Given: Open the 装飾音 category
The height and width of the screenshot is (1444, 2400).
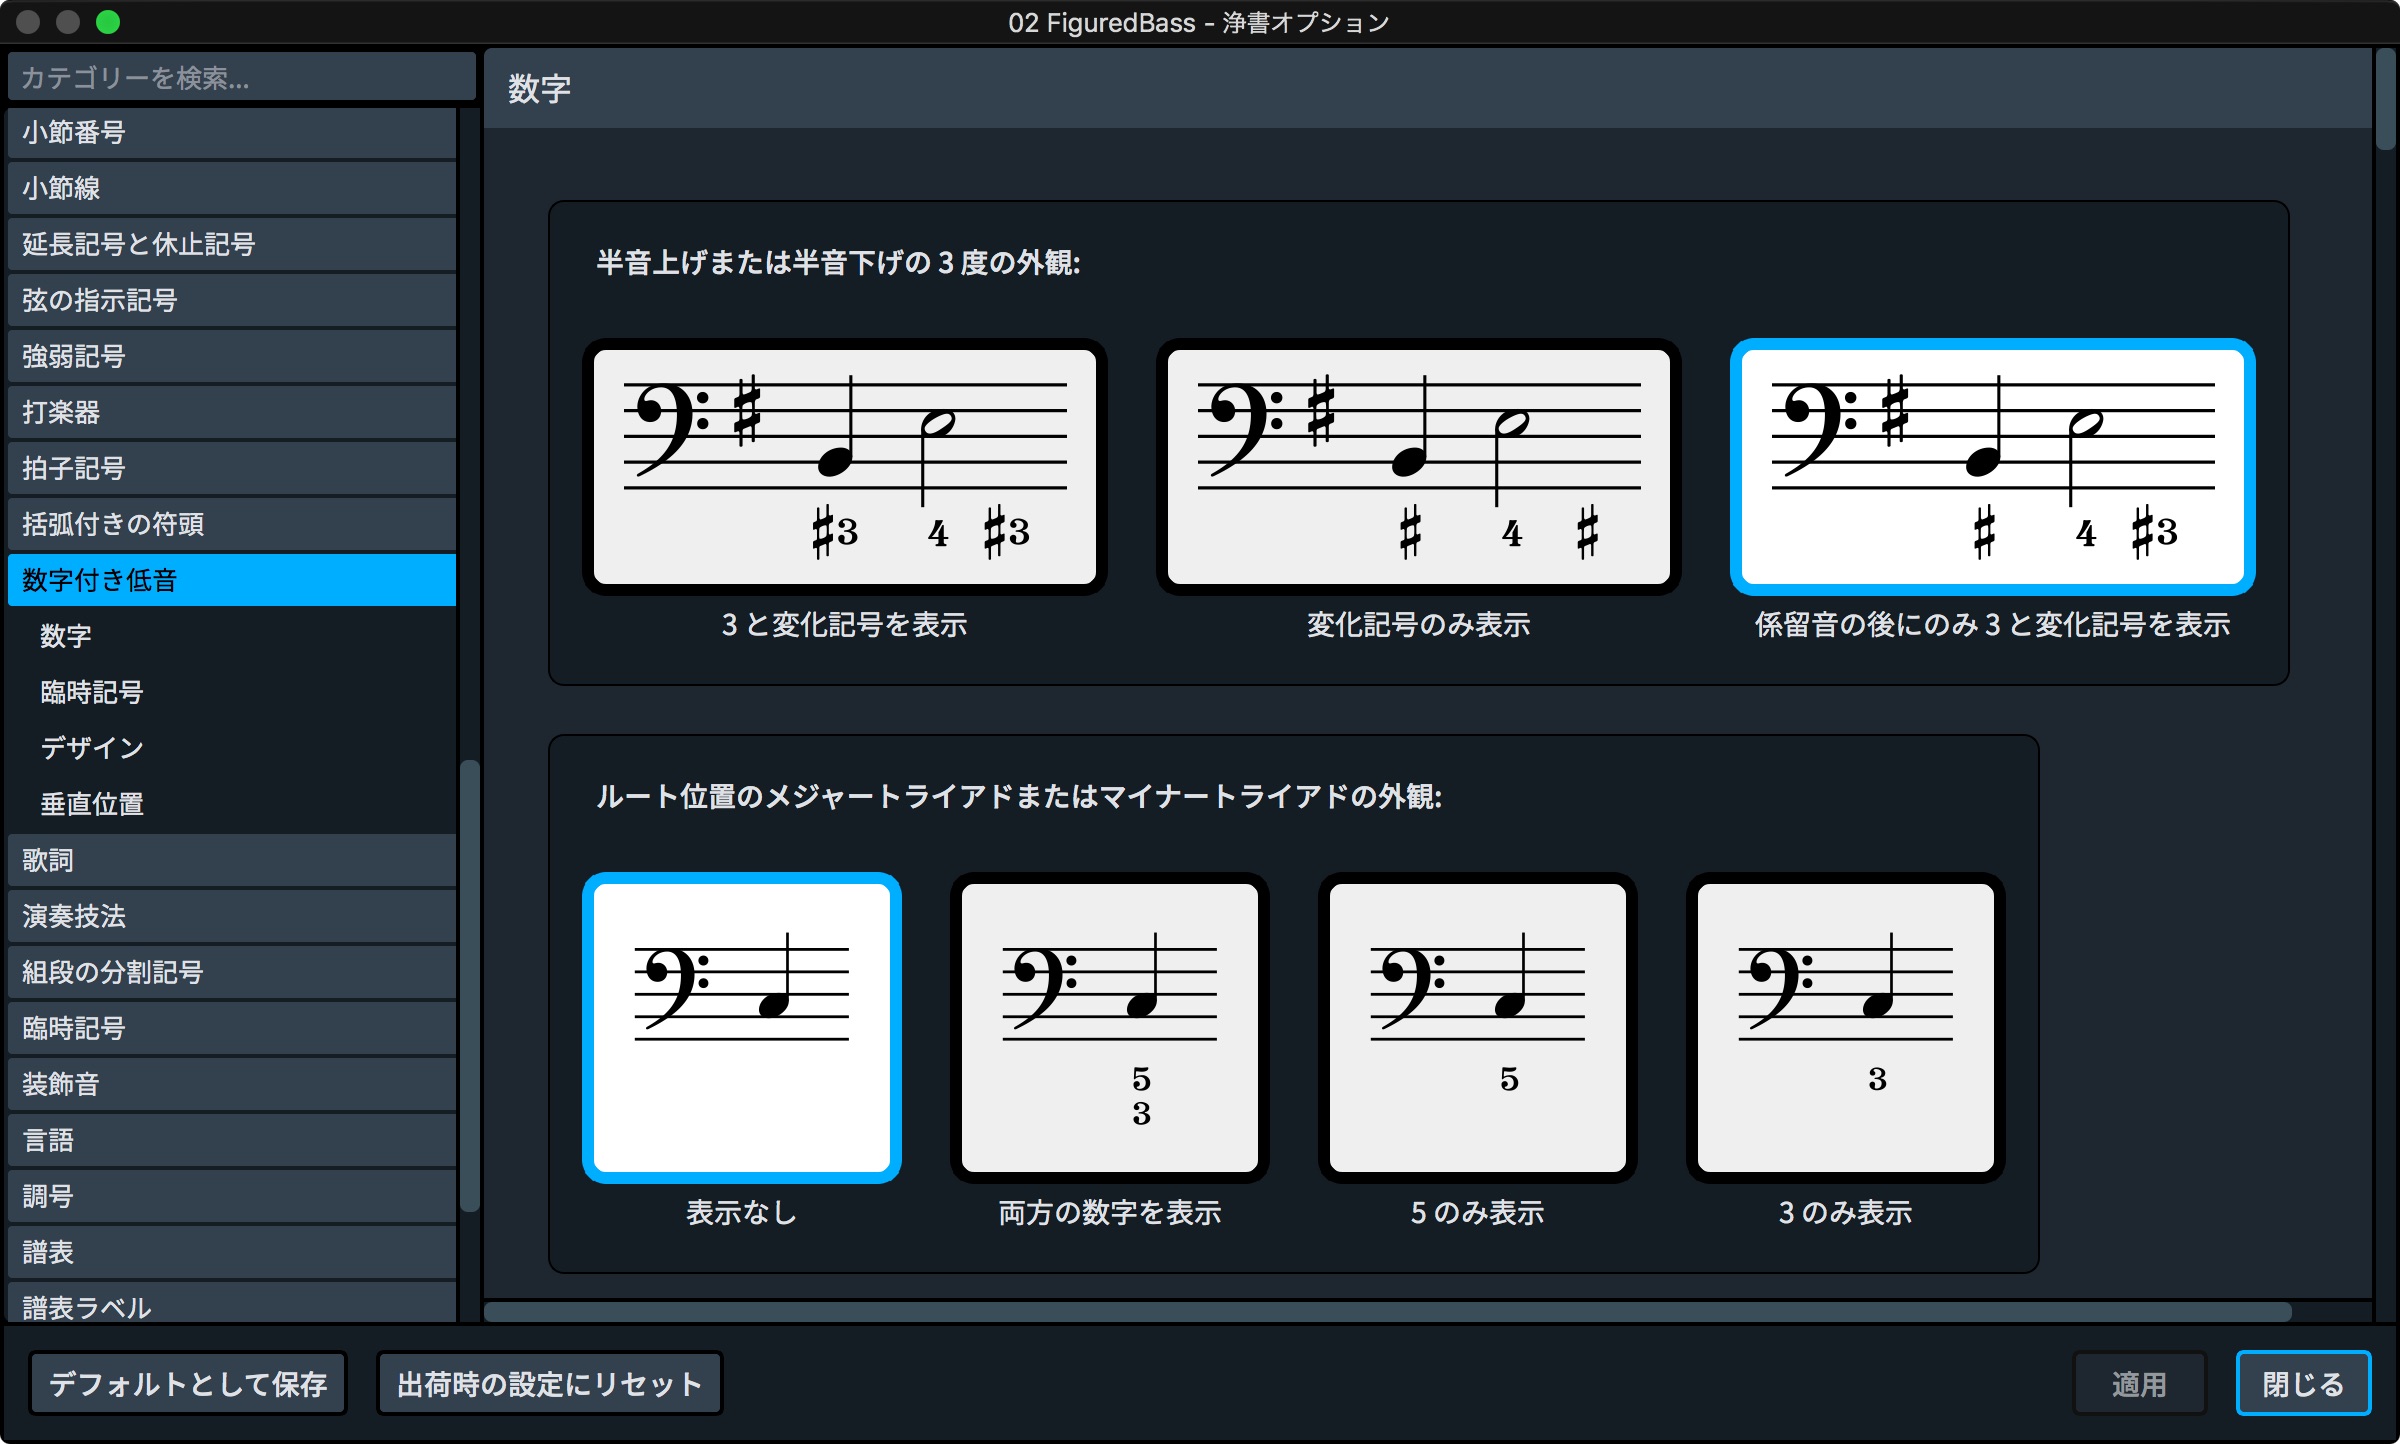Looking at the screenshot, I should pos(232,1084).
